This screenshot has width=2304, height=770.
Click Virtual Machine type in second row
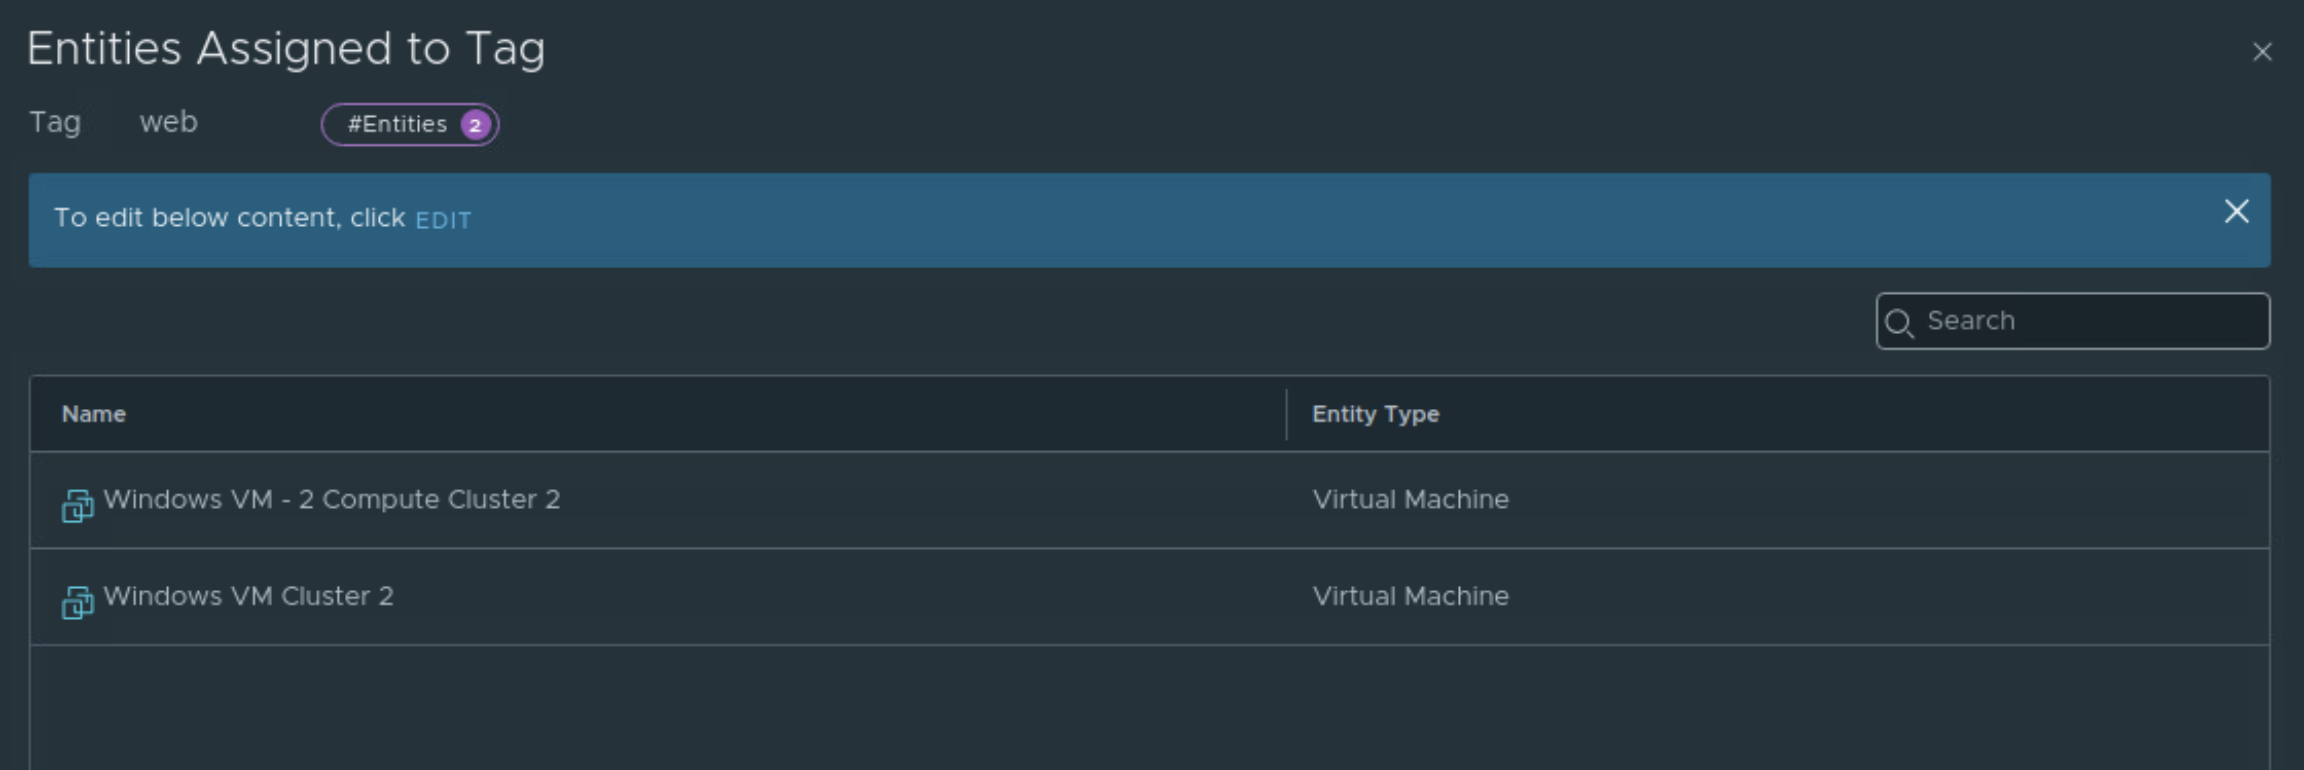click(x=1410, y=596)
